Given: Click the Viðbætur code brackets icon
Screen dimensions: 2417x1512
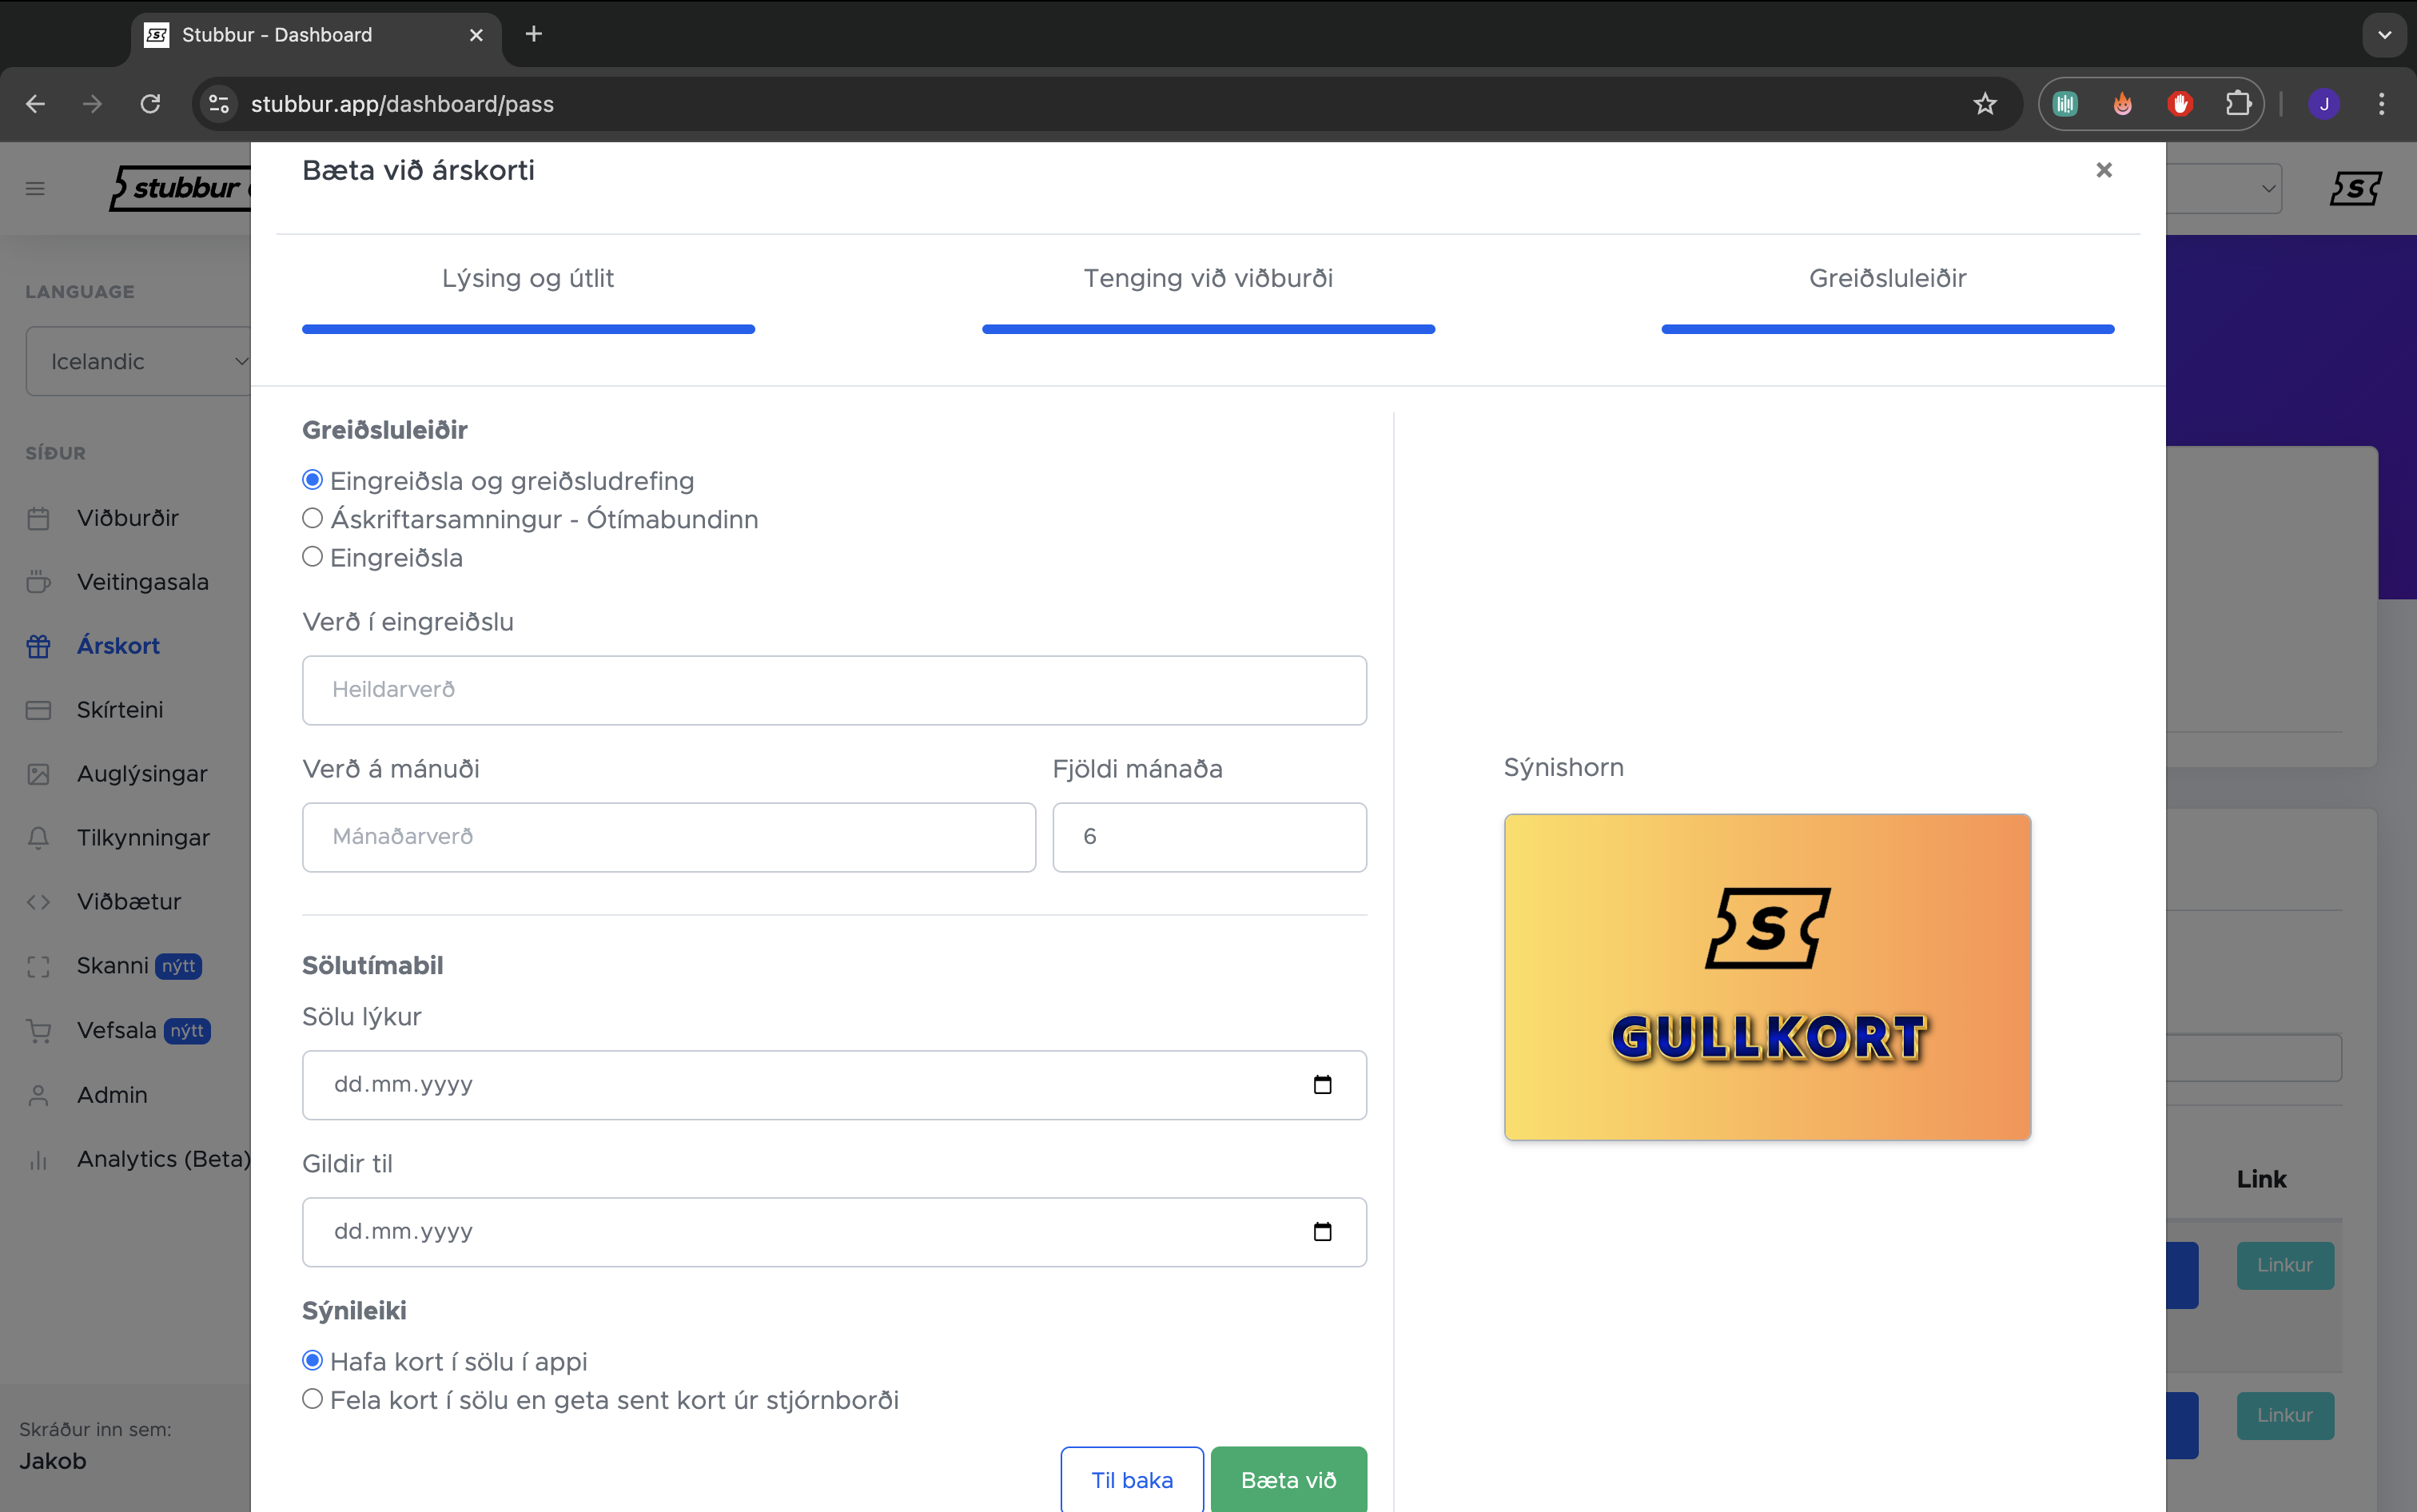Looking at the screenshot, I should click(38, 902).
